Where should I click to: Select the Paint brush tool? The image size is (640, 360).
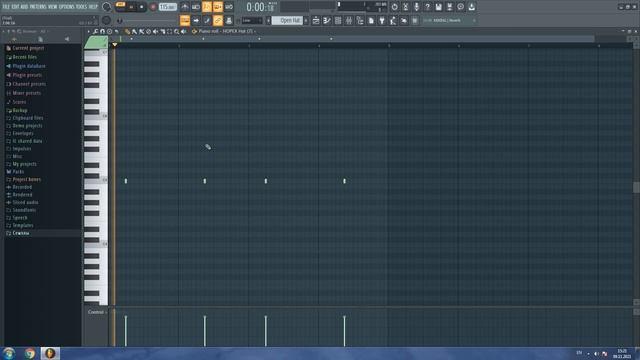coord(134,31)
